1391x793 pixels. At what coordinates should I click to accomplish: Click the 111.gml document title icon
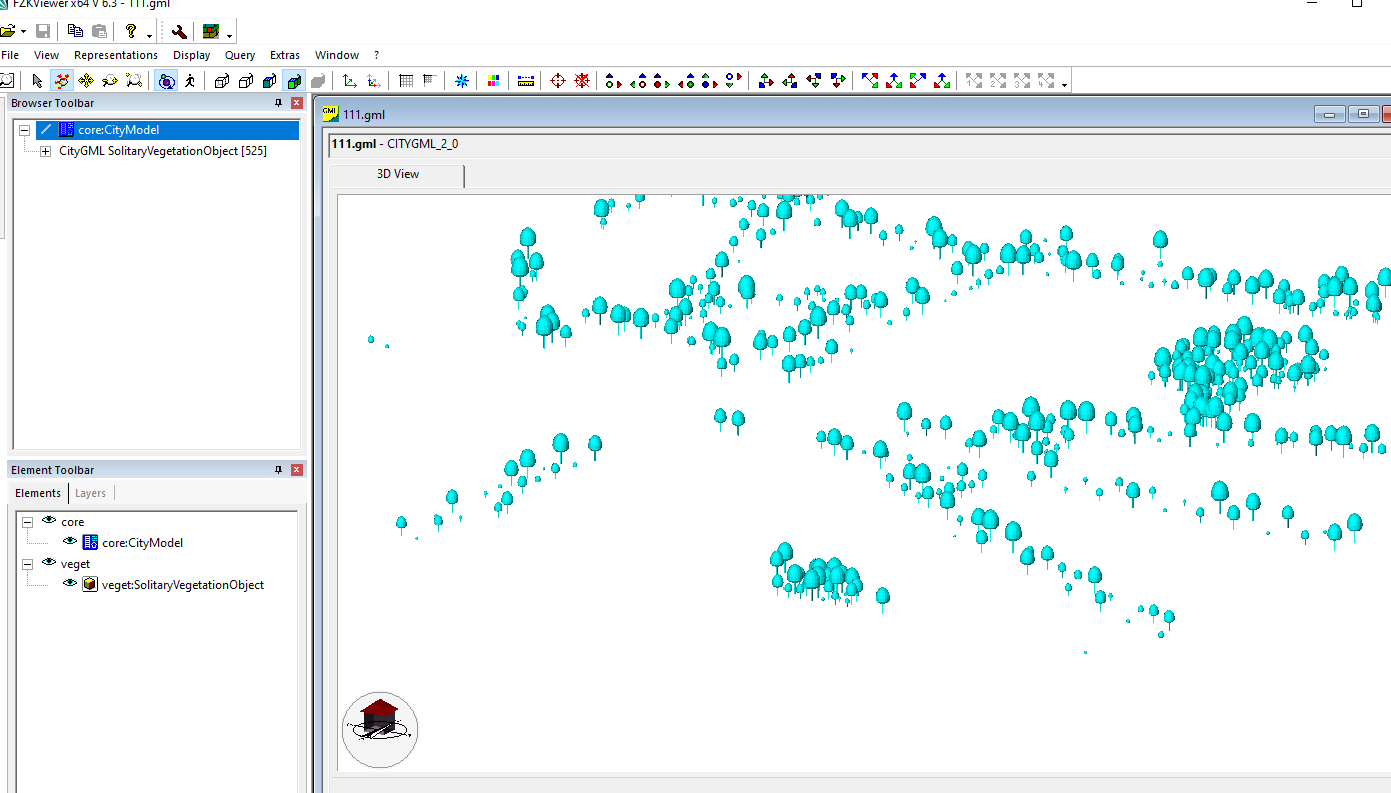tap(331, 114)
